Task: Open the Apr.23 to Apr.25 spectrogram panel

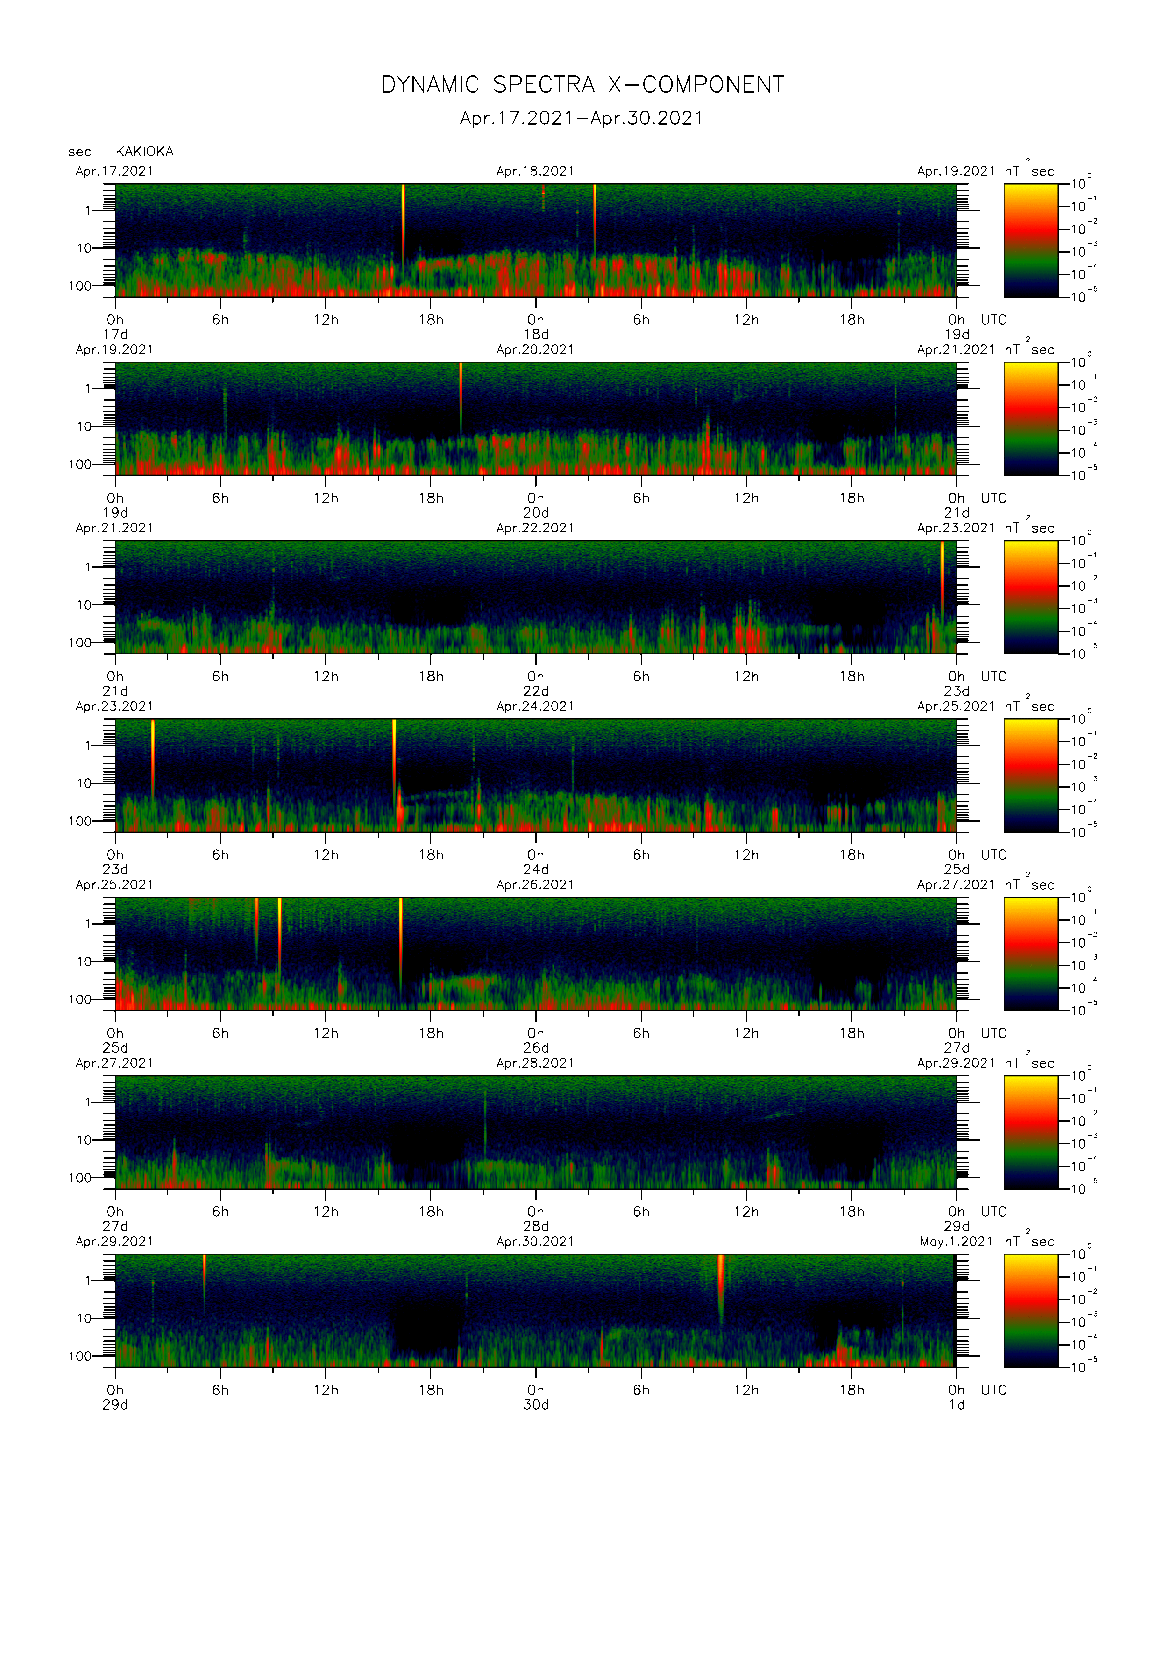Action: click(x=536, y=775)
